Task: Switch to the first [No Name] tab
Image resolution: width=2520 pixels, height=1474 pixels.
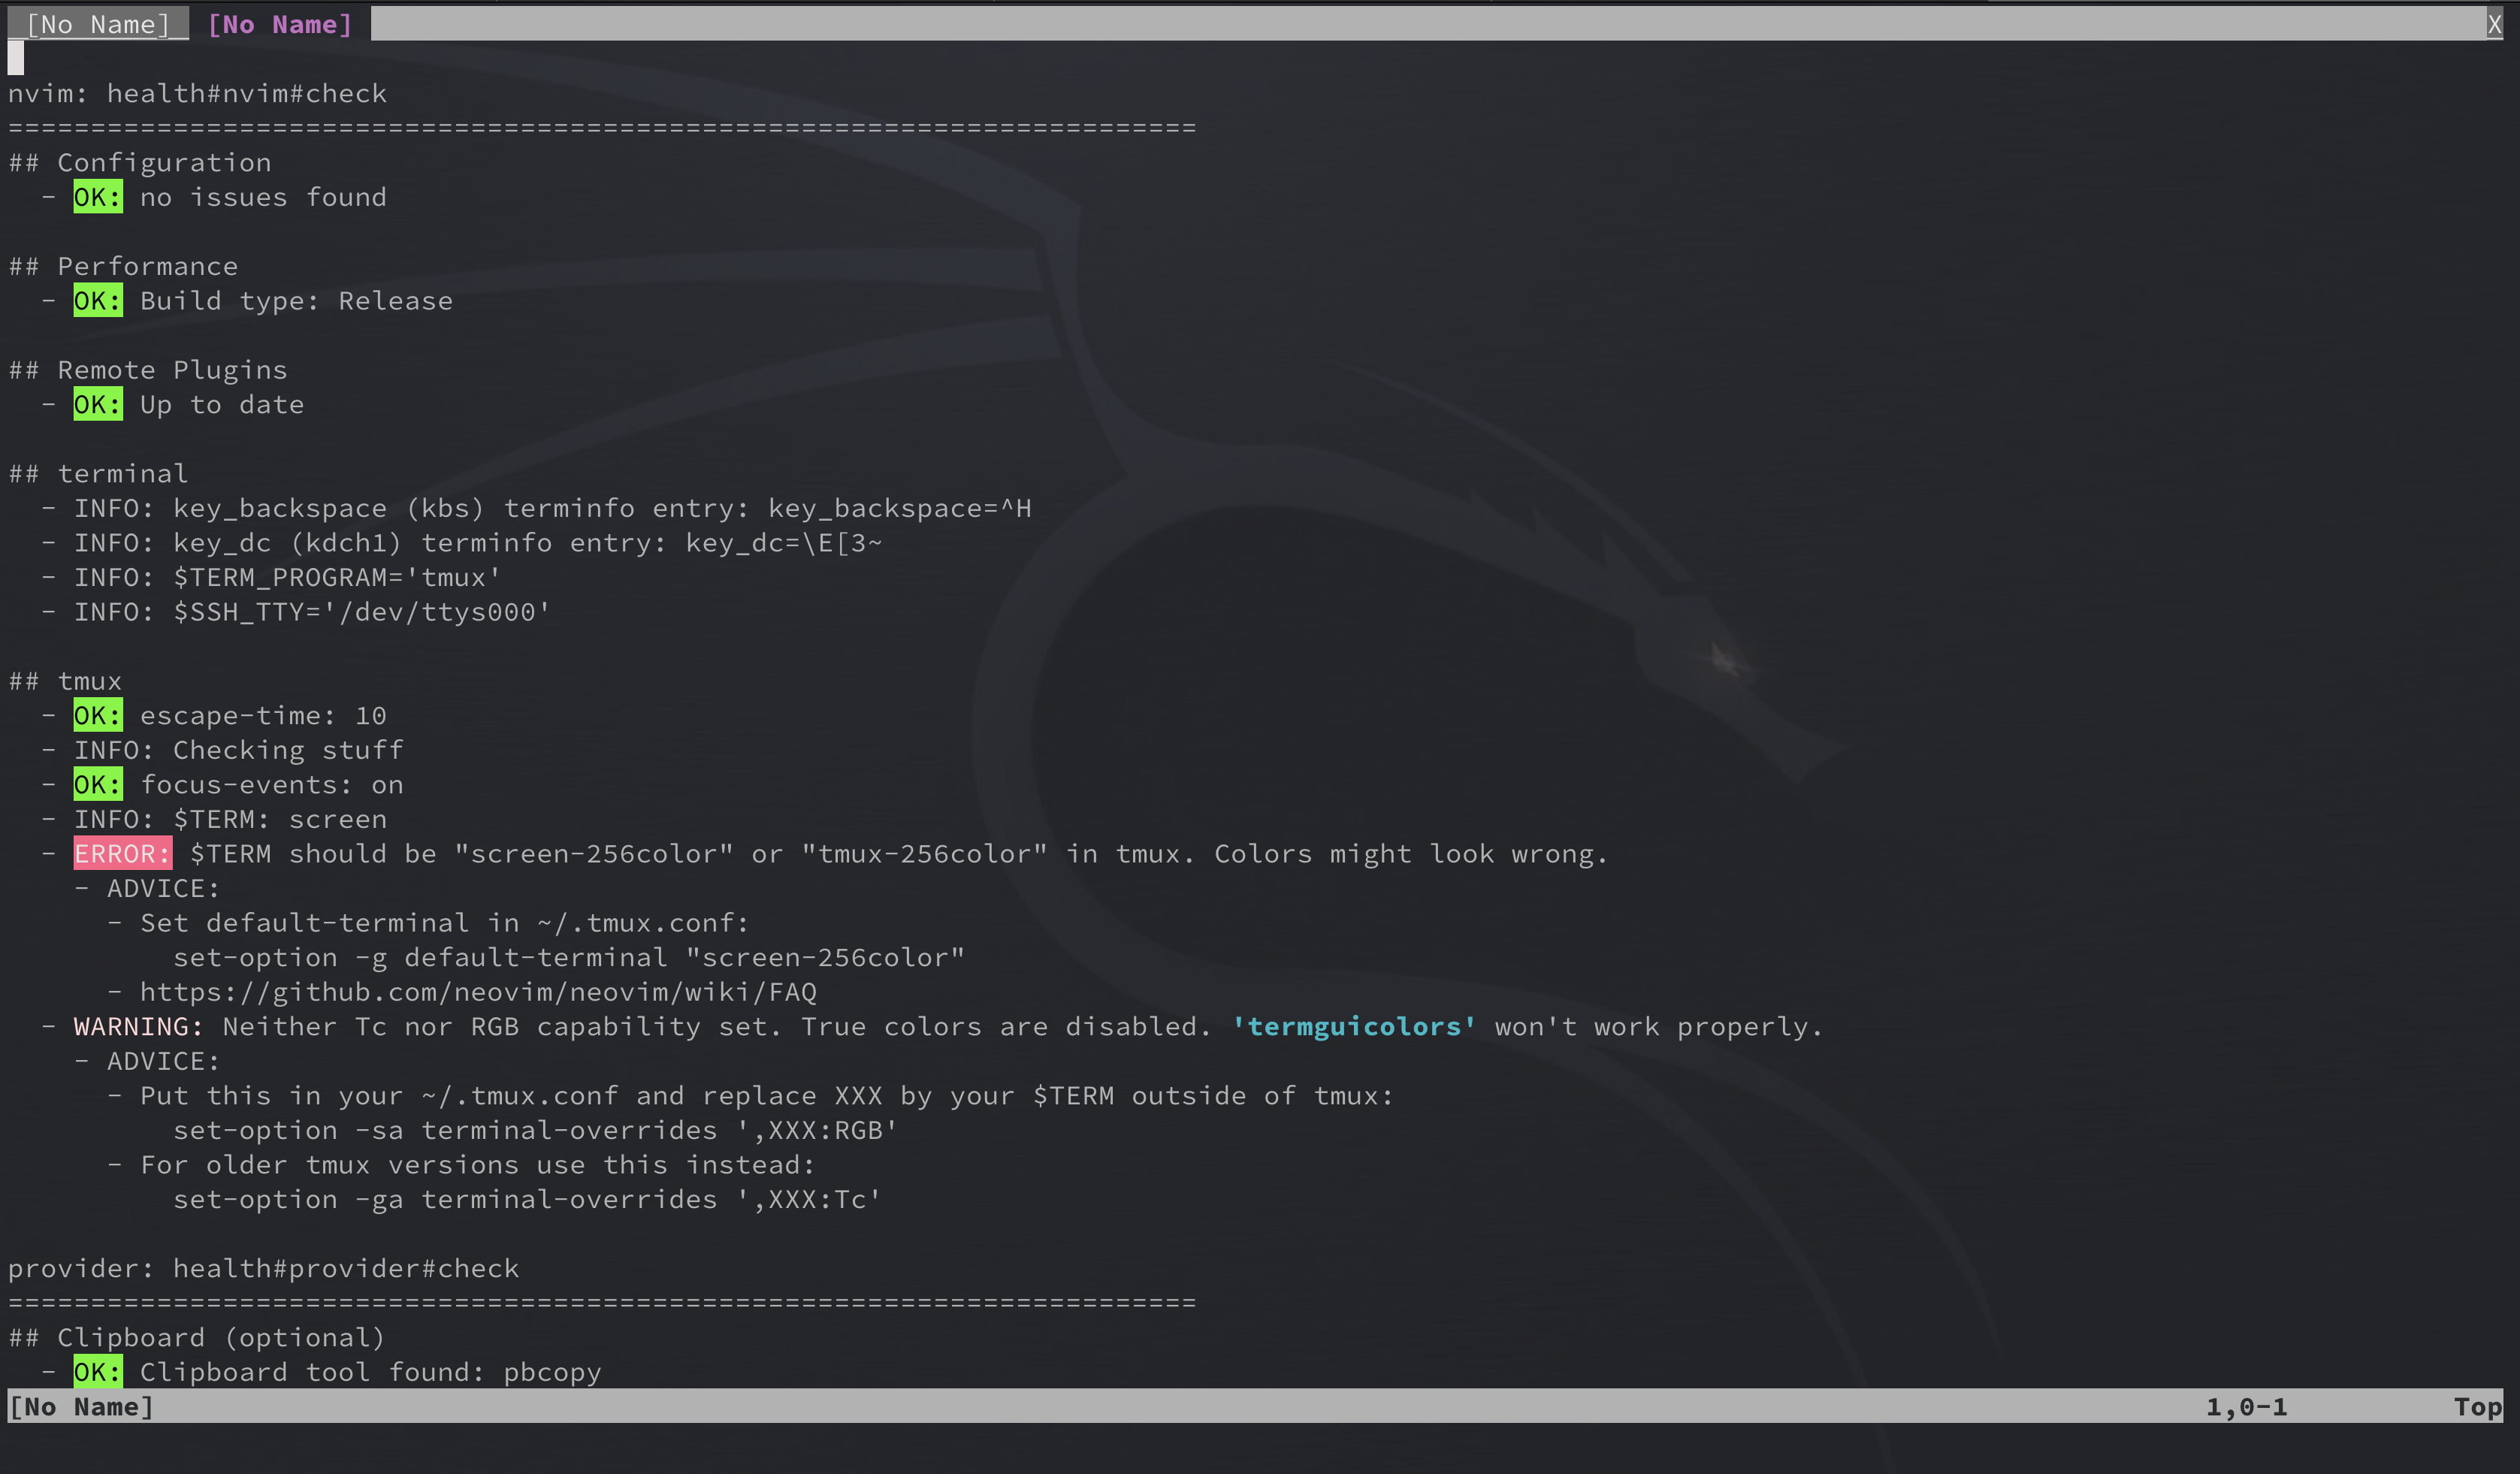Action: click(x=98, y=25)
